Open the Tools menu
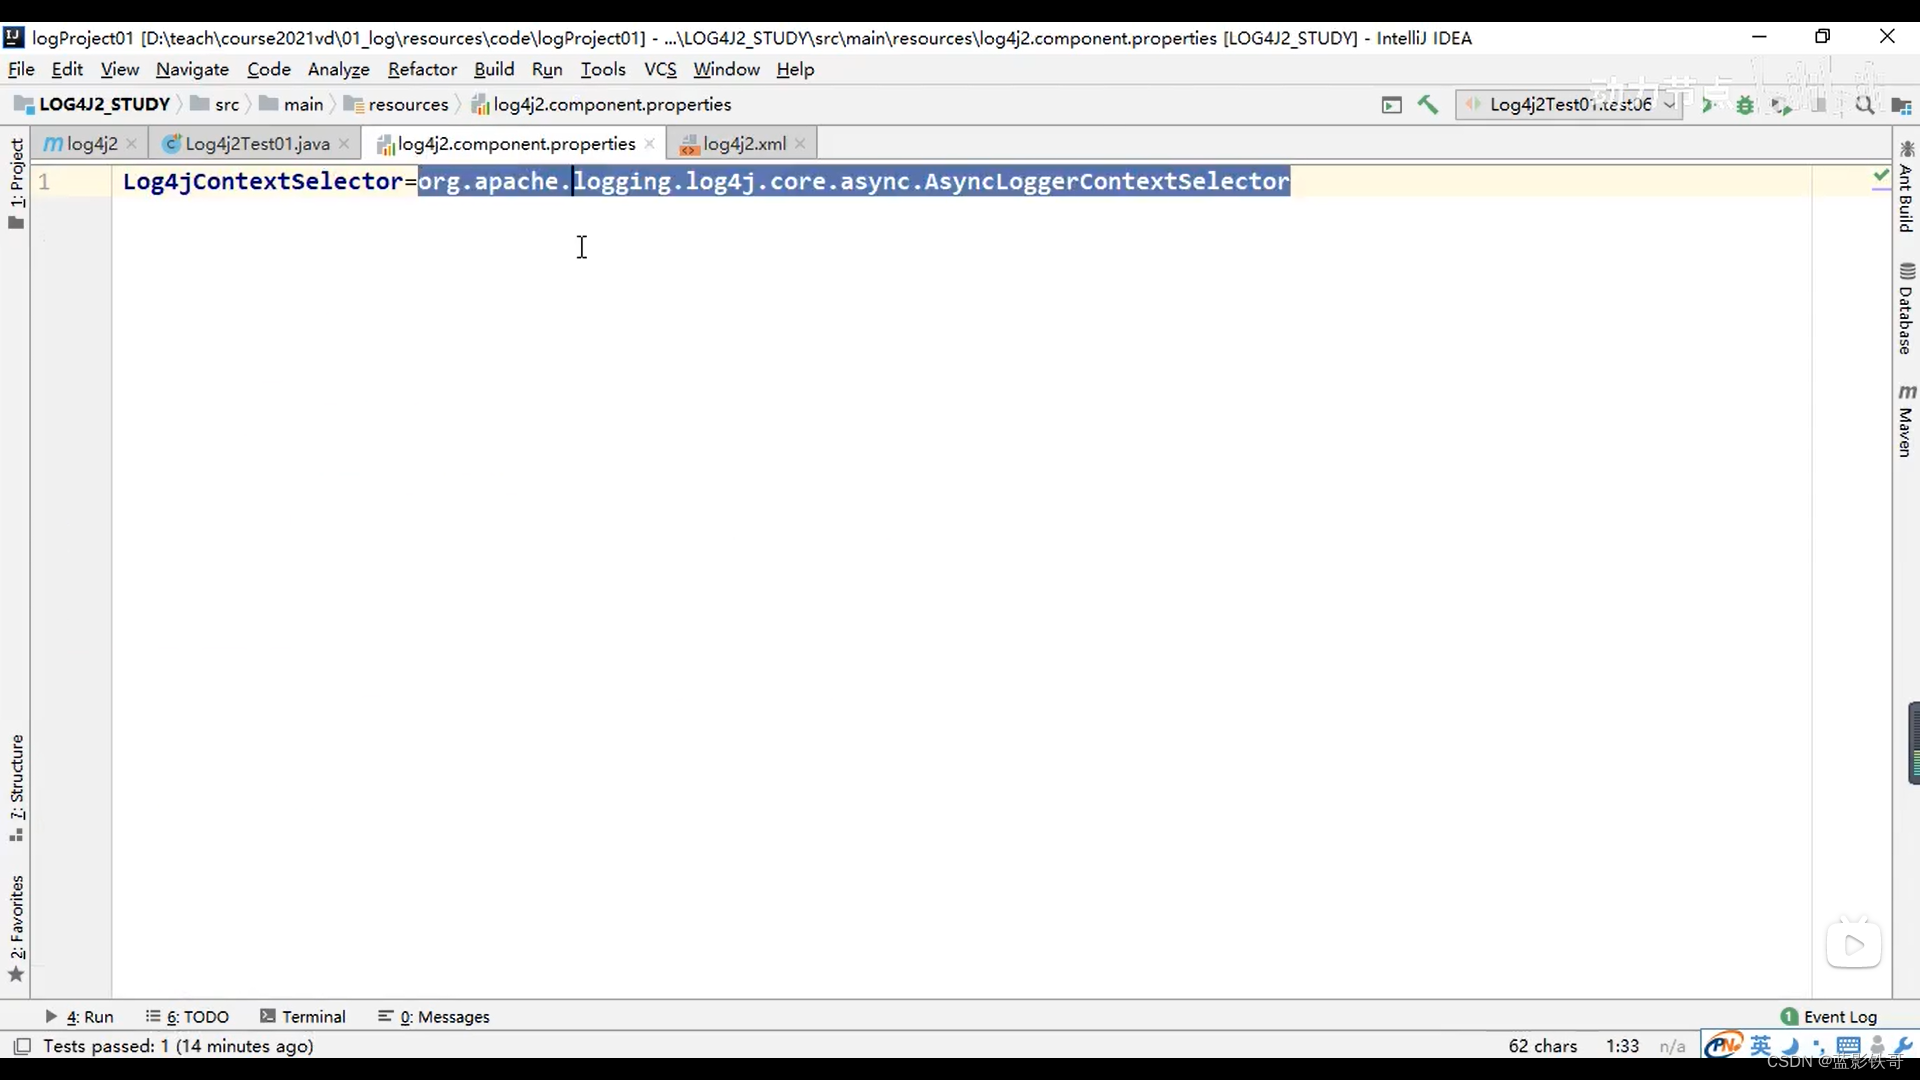The width and height of the screenshot is (1920, 1080). [603, 69]
